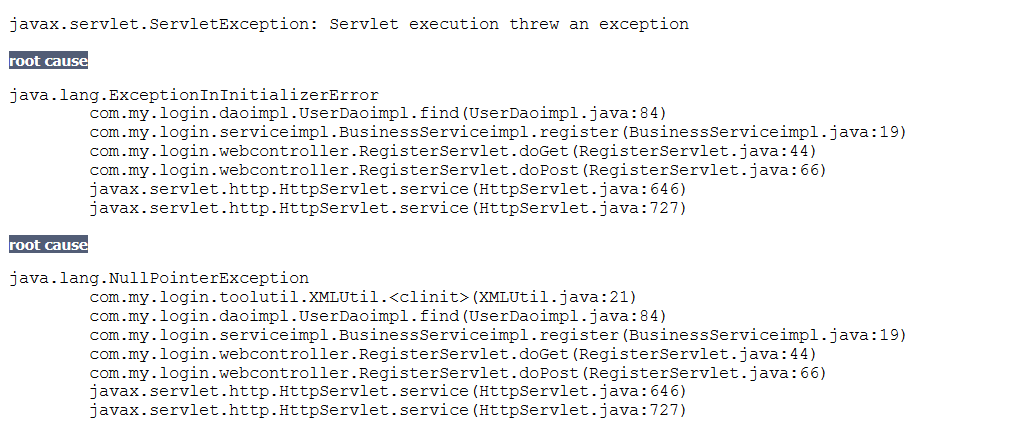This screenshot has height=430, width=1020.
Task: Click the first "root cause" heading
Action: 48,61
